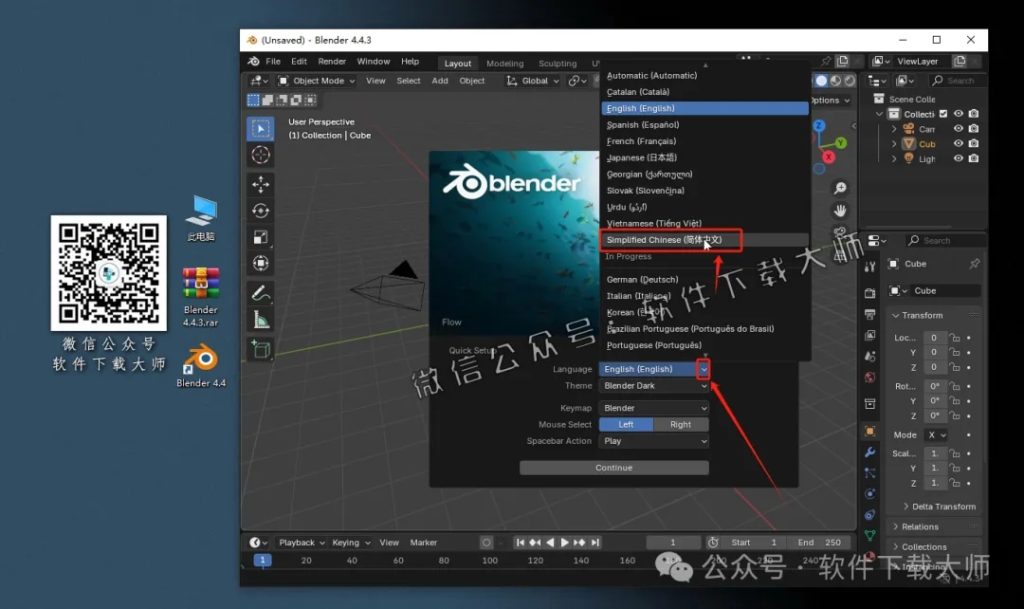This screenshot has height=609, width=1024.
Task: Pick the Cursor tool below Select Box
Action: [x=260, y=156]
